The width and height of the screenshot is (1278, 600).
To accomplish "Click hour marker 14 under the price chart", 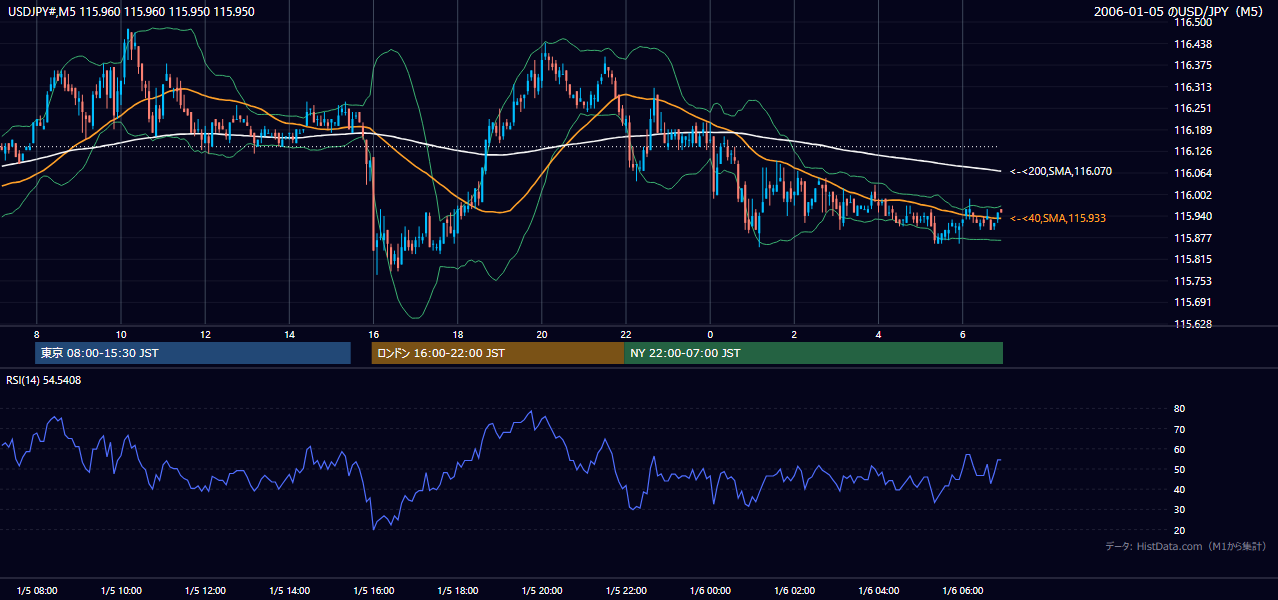I will [289, 334].
